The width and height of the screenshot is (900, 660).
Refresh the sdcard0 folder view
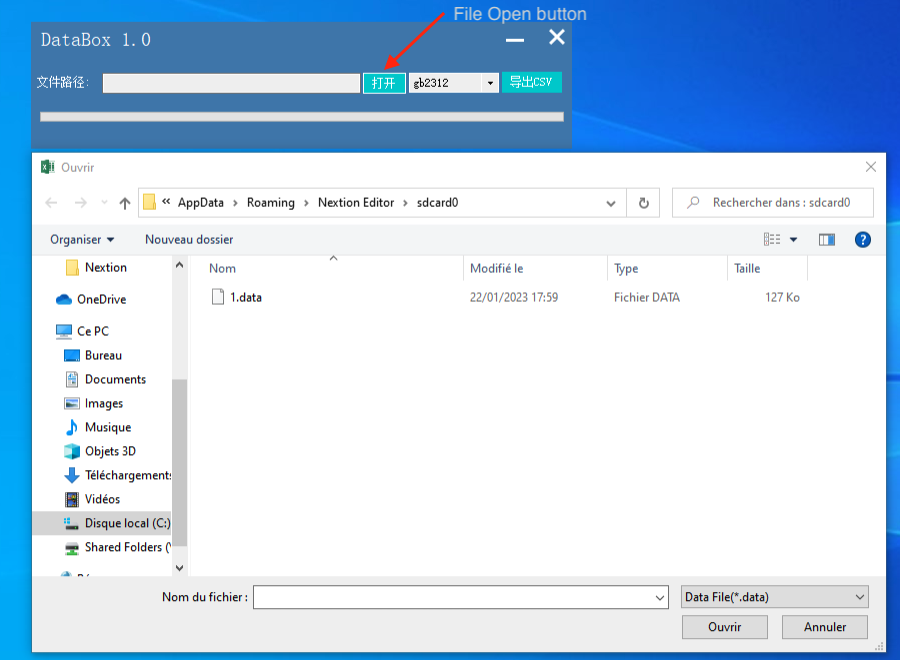[643, 203]
